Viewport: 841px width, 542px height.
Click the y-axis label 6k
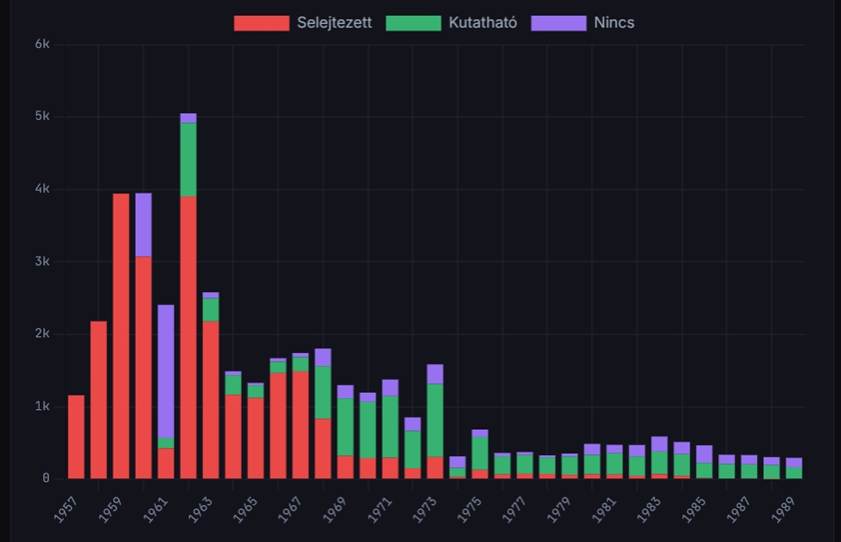click(42, 44)
